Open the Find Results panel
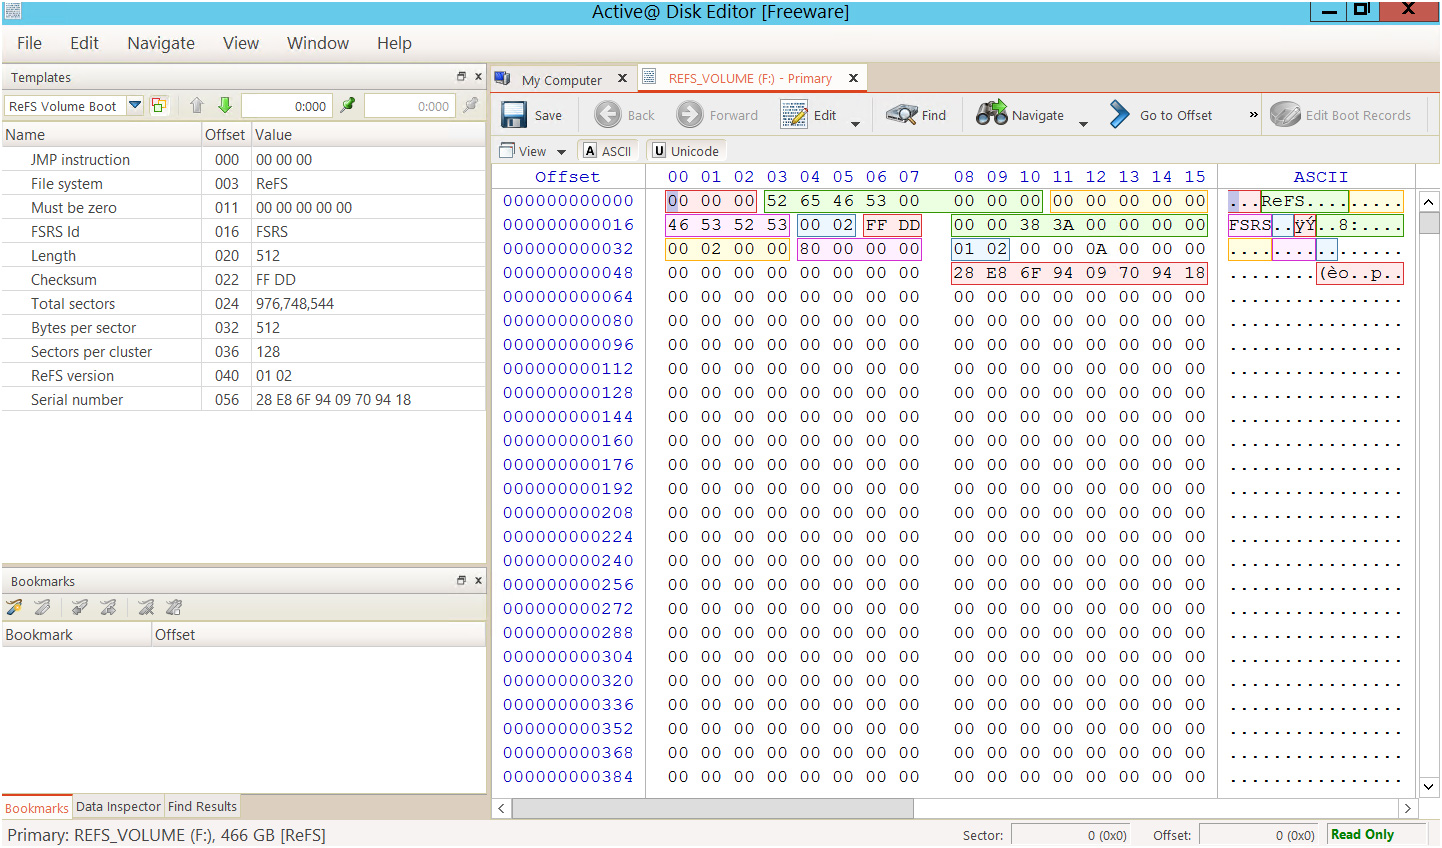The width and height of the screenshot is (1442, 848). 201,806
